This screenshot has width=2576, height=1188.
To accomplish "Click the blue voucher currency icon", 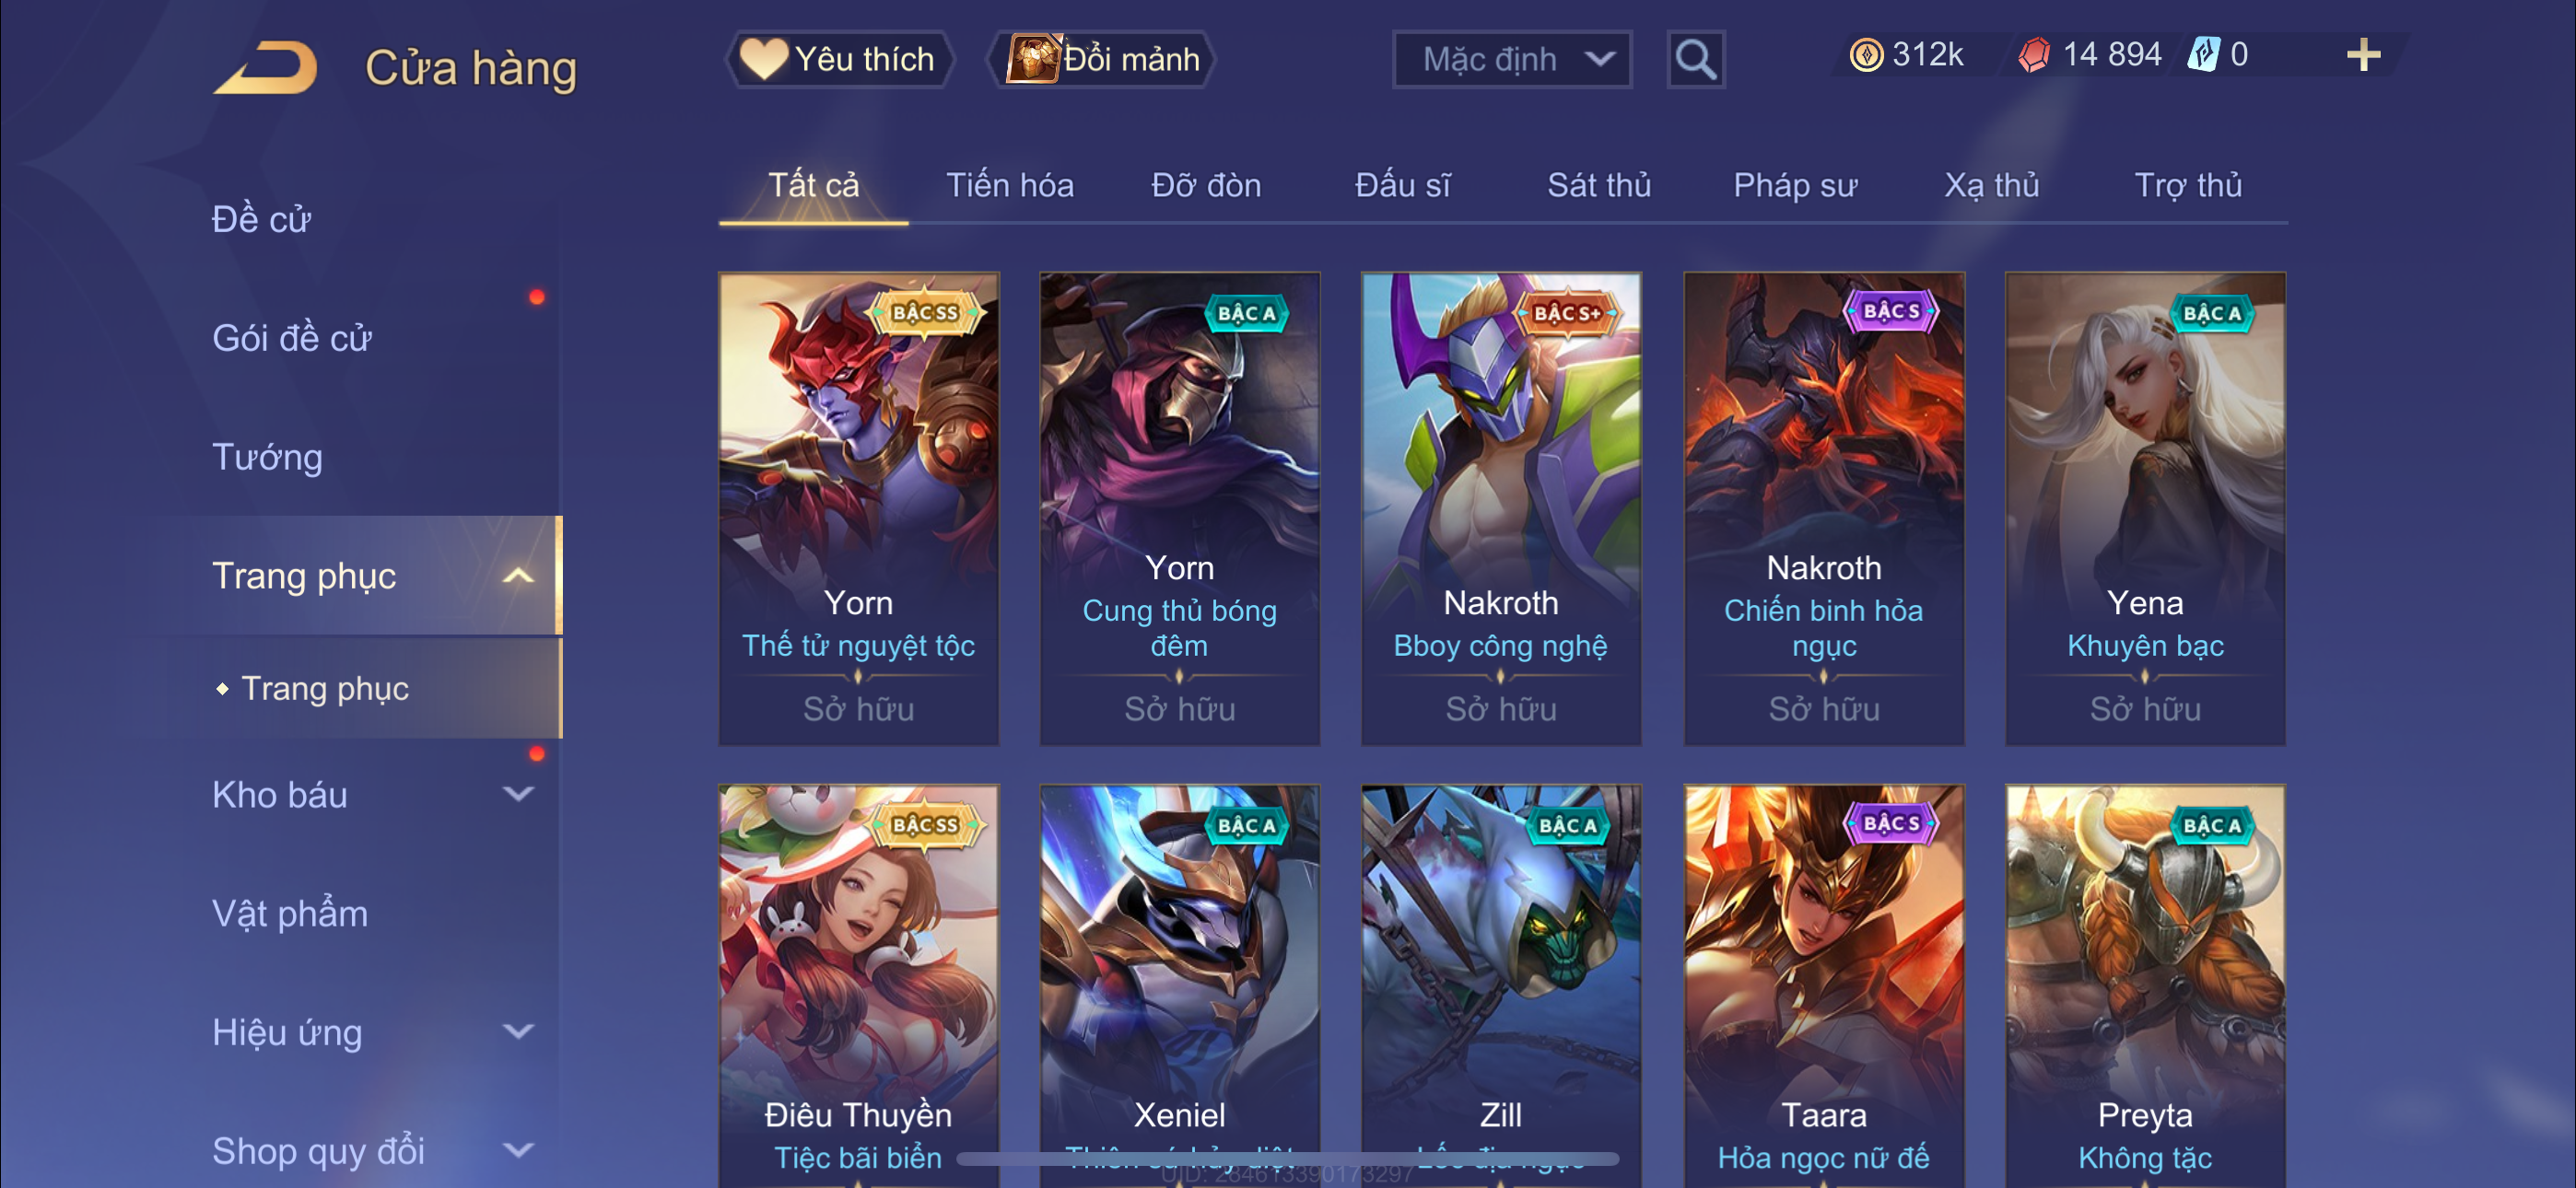I will point(2203,55).
